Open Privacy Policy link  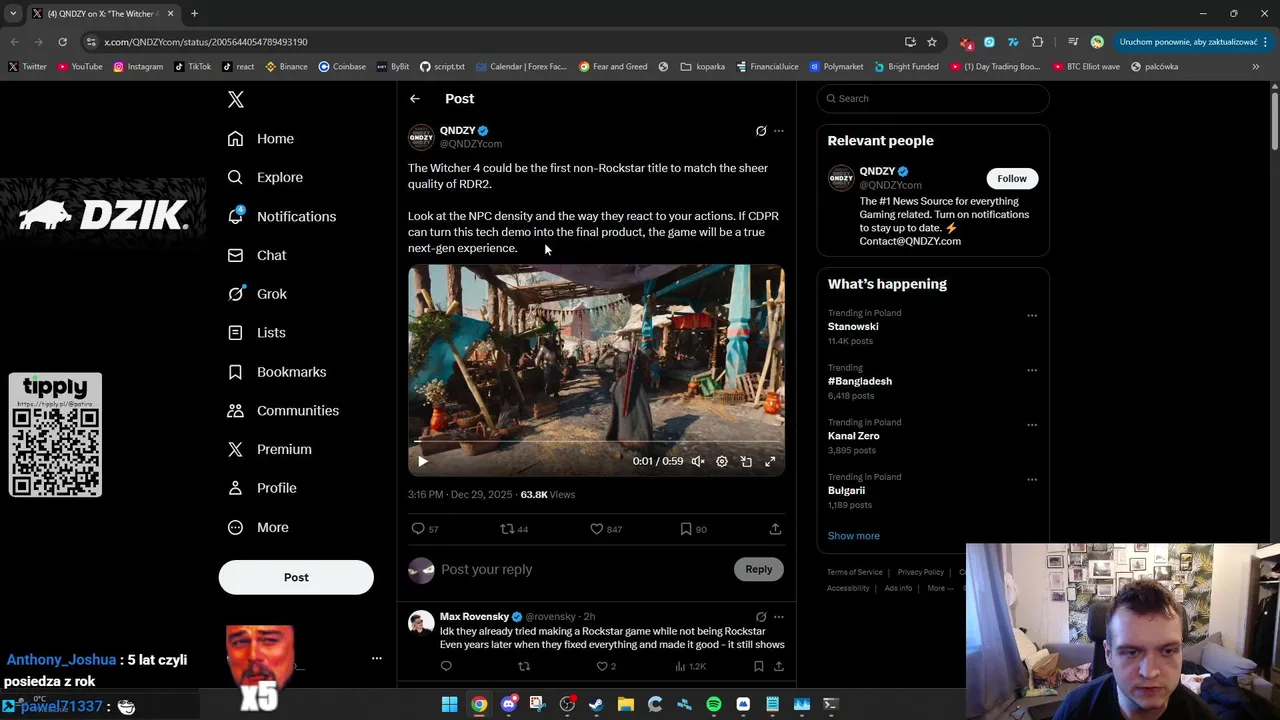921,572
